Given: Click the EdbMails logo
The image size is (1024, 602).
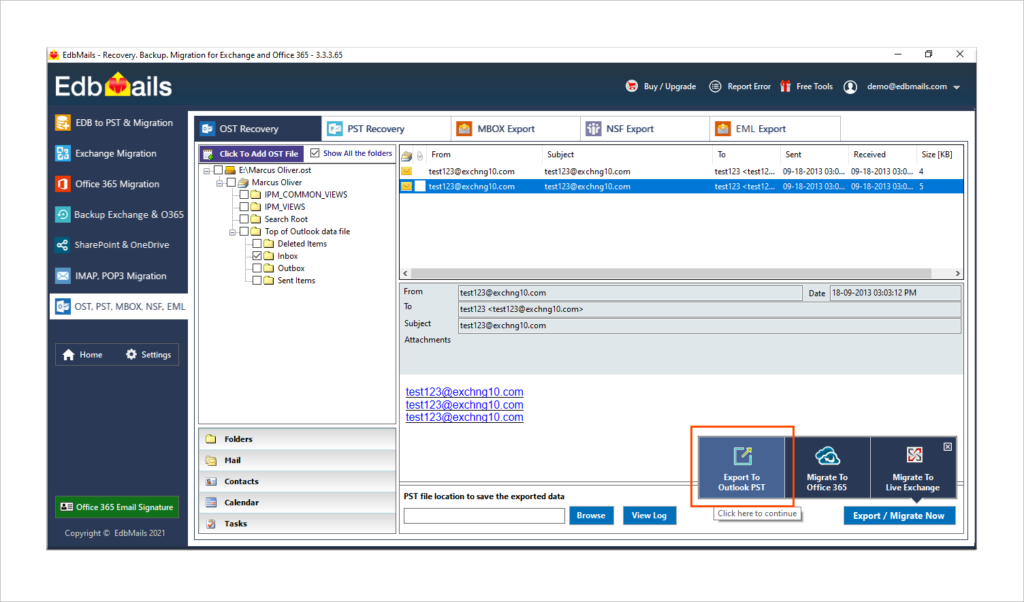Looking at the screenshot, I should coord(114,86).
